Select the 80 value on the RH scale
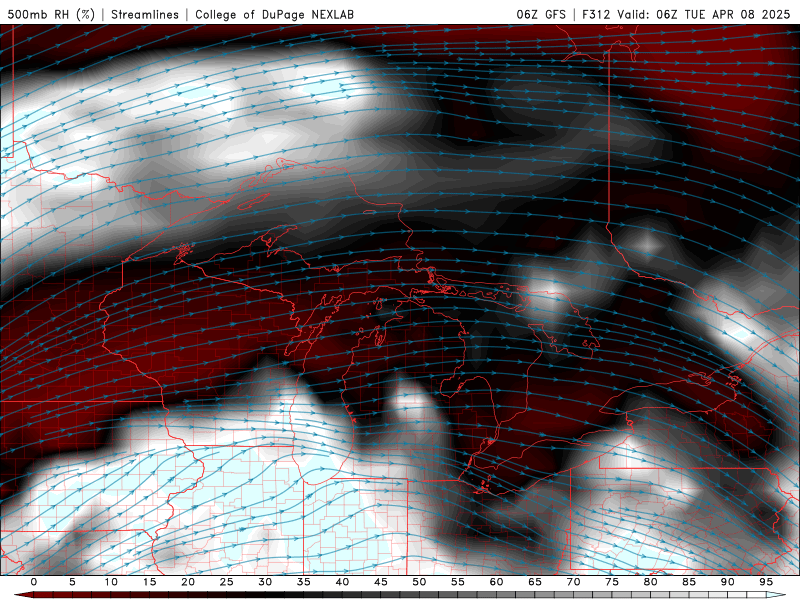 point(651,582)
